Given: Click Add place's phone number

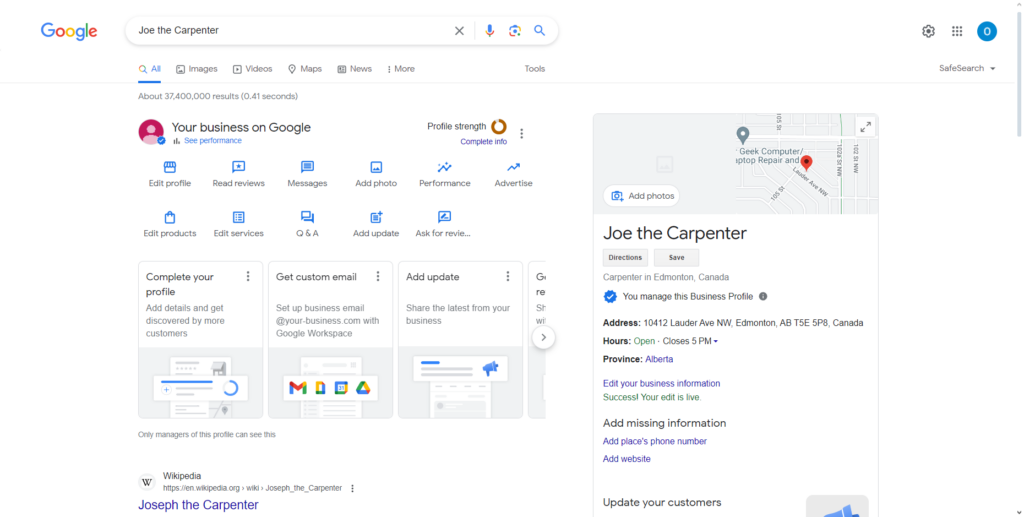Looking at the screenshot, I should (x=654, y=441).
